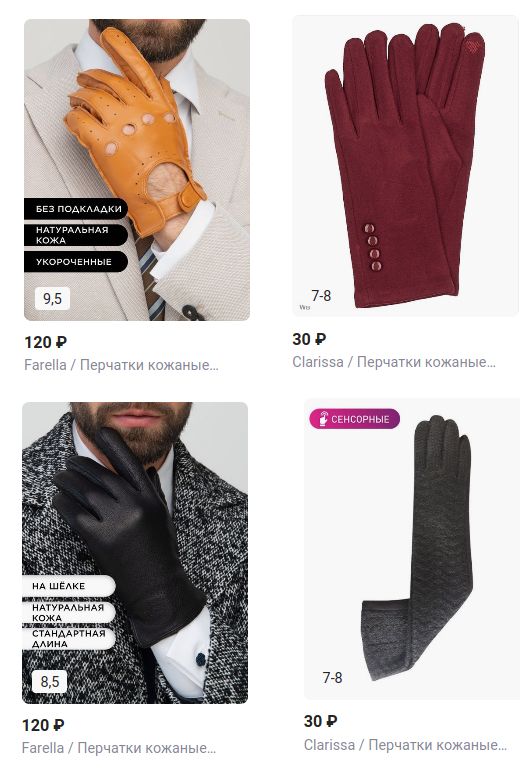Click the СТАНДАРТНАЯ ДЛИНА label

pos(68,639)
